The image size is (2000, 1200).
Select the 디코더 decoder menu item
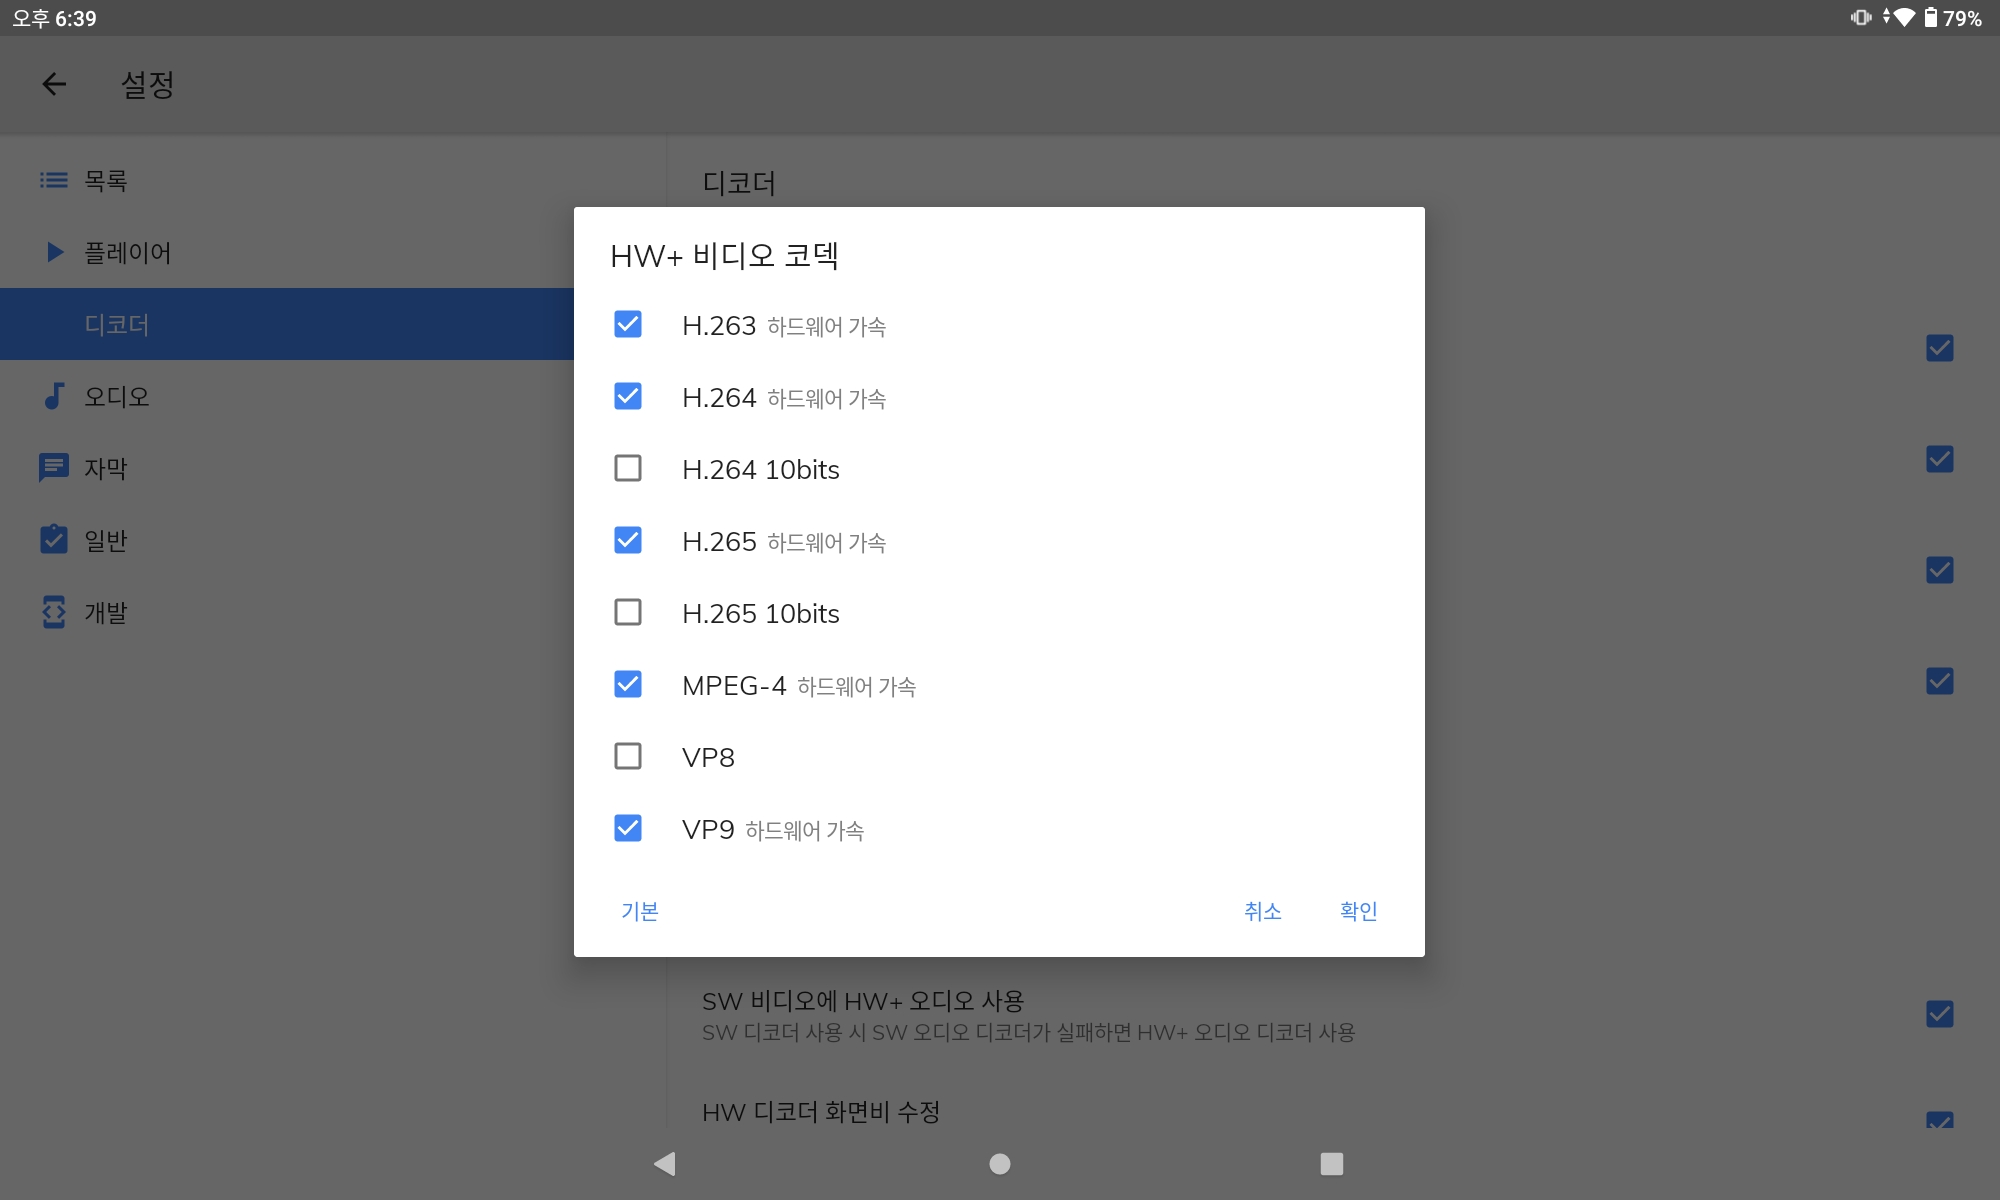[x=116, y=325]
